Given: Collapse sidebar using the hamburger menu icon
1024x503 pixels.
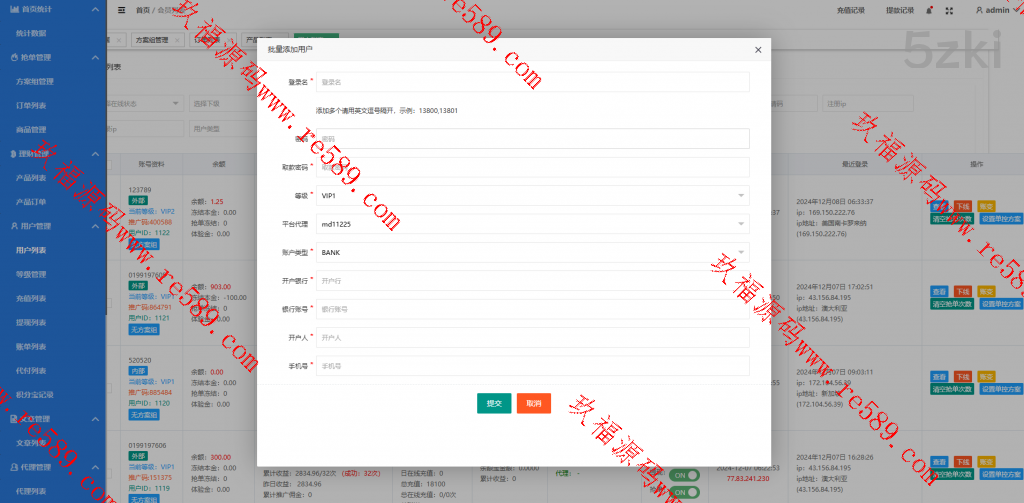Looking at the screenshot, I should tap(121, 10).
